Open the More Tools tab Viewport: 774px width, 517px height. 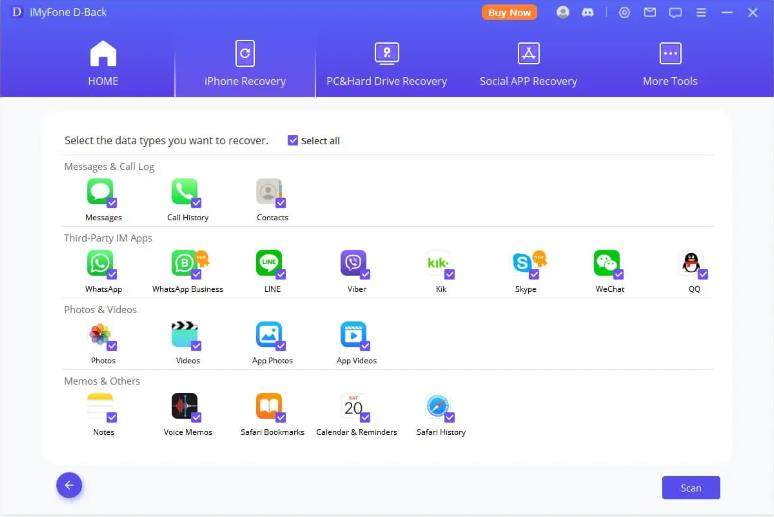click(x=670, y=64)
